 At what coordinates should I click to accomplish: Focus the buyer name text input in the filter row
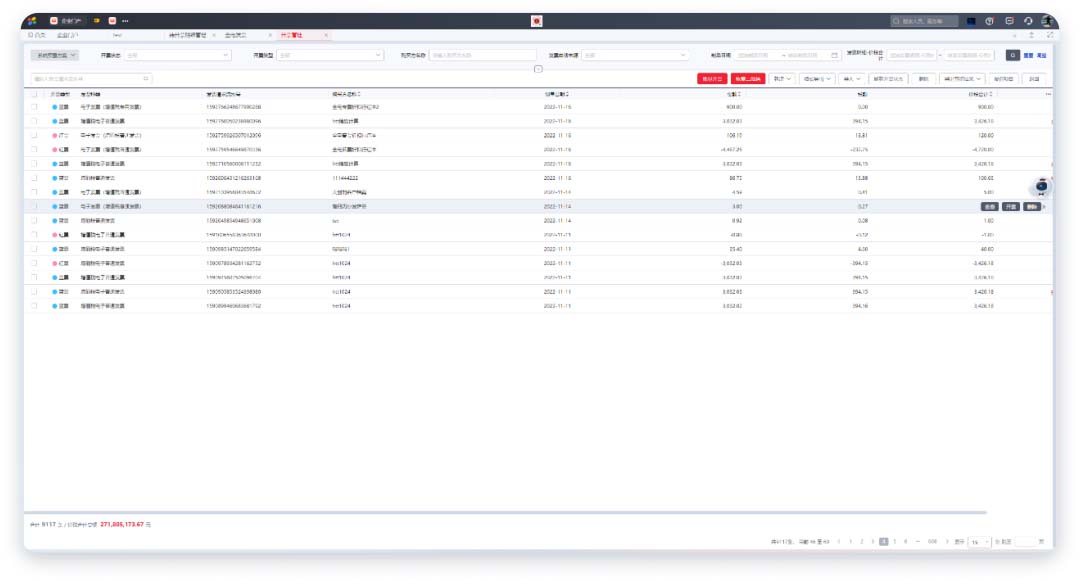click(482, 55)
